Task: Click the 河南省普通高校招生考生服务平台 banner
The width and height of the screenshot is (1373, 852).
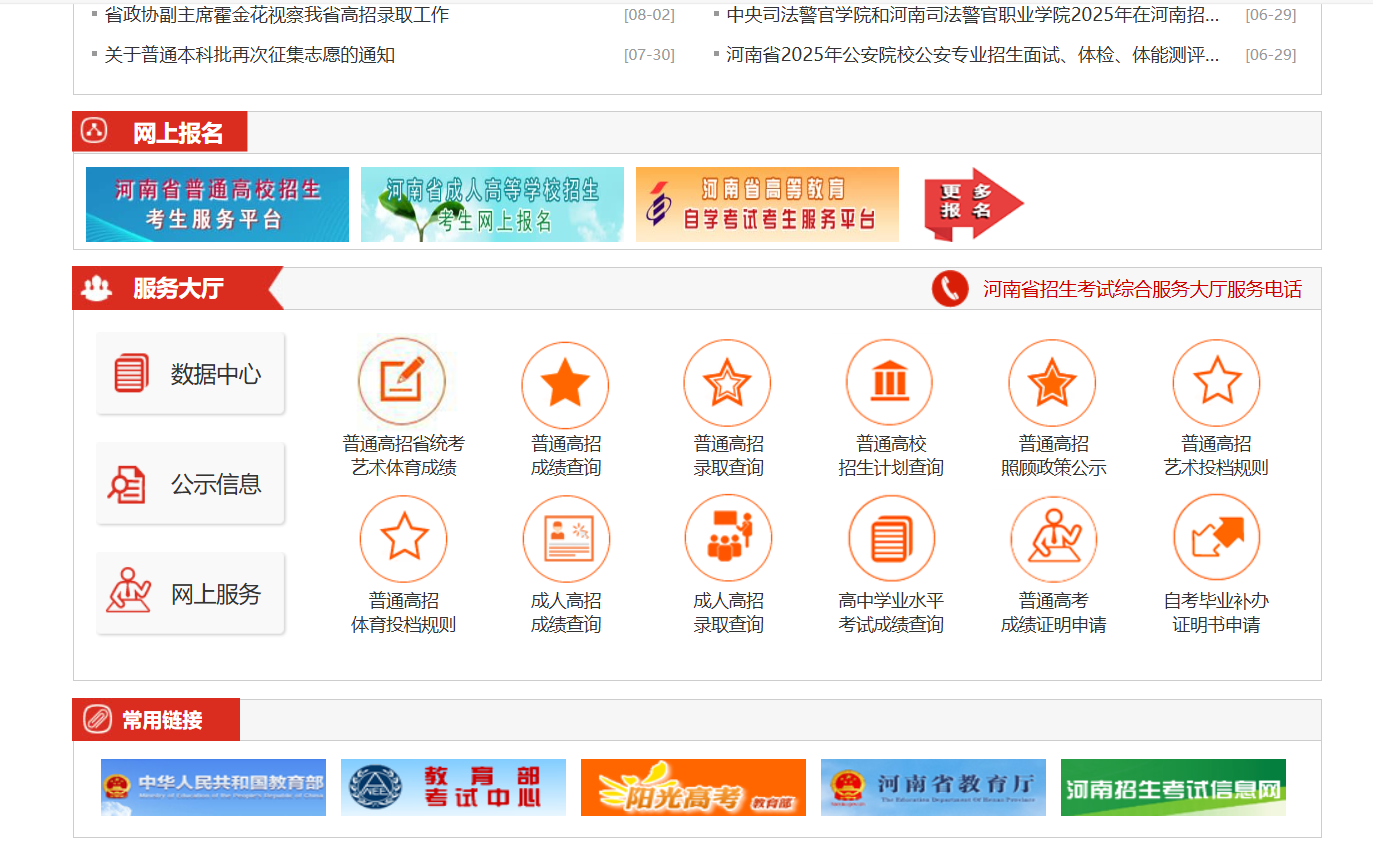Action: click(x=216, y=203)
